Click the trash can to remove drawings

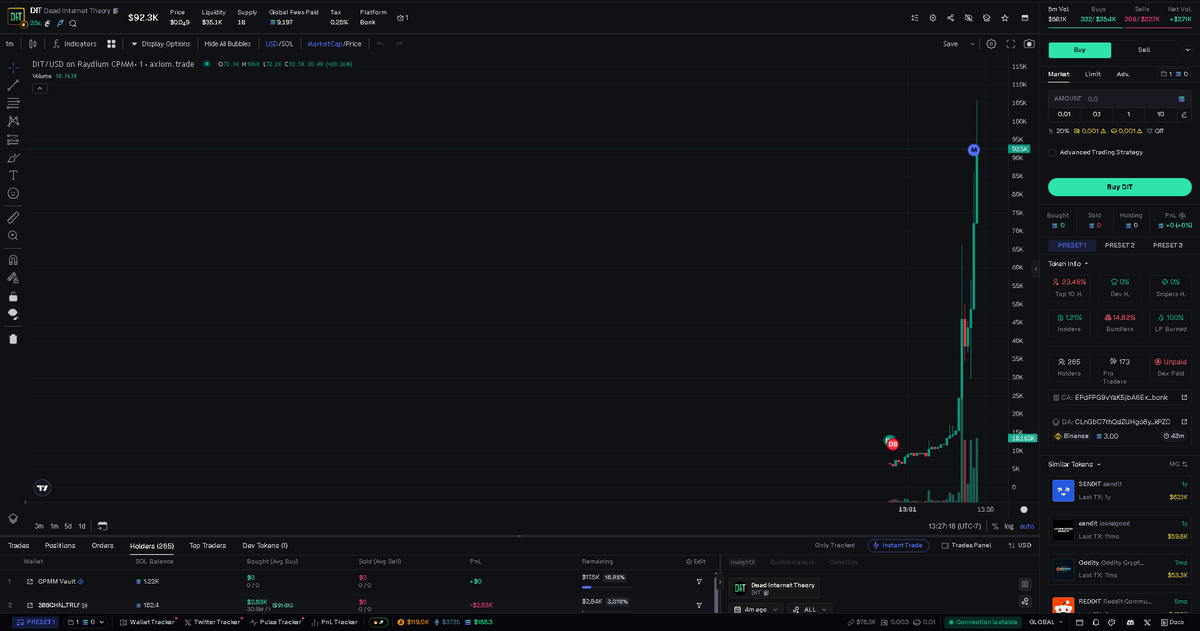[x=13, y=338]
